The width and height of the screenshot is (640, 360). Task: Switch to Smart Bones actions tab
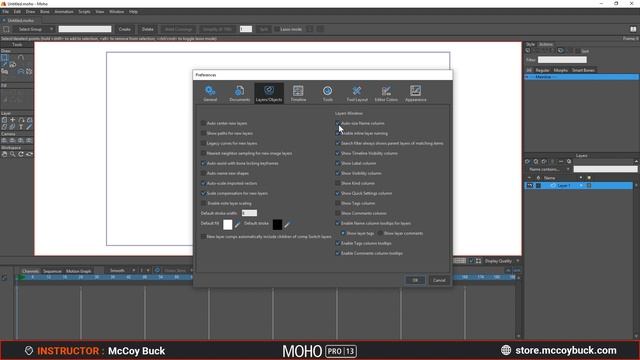point(583,70)
